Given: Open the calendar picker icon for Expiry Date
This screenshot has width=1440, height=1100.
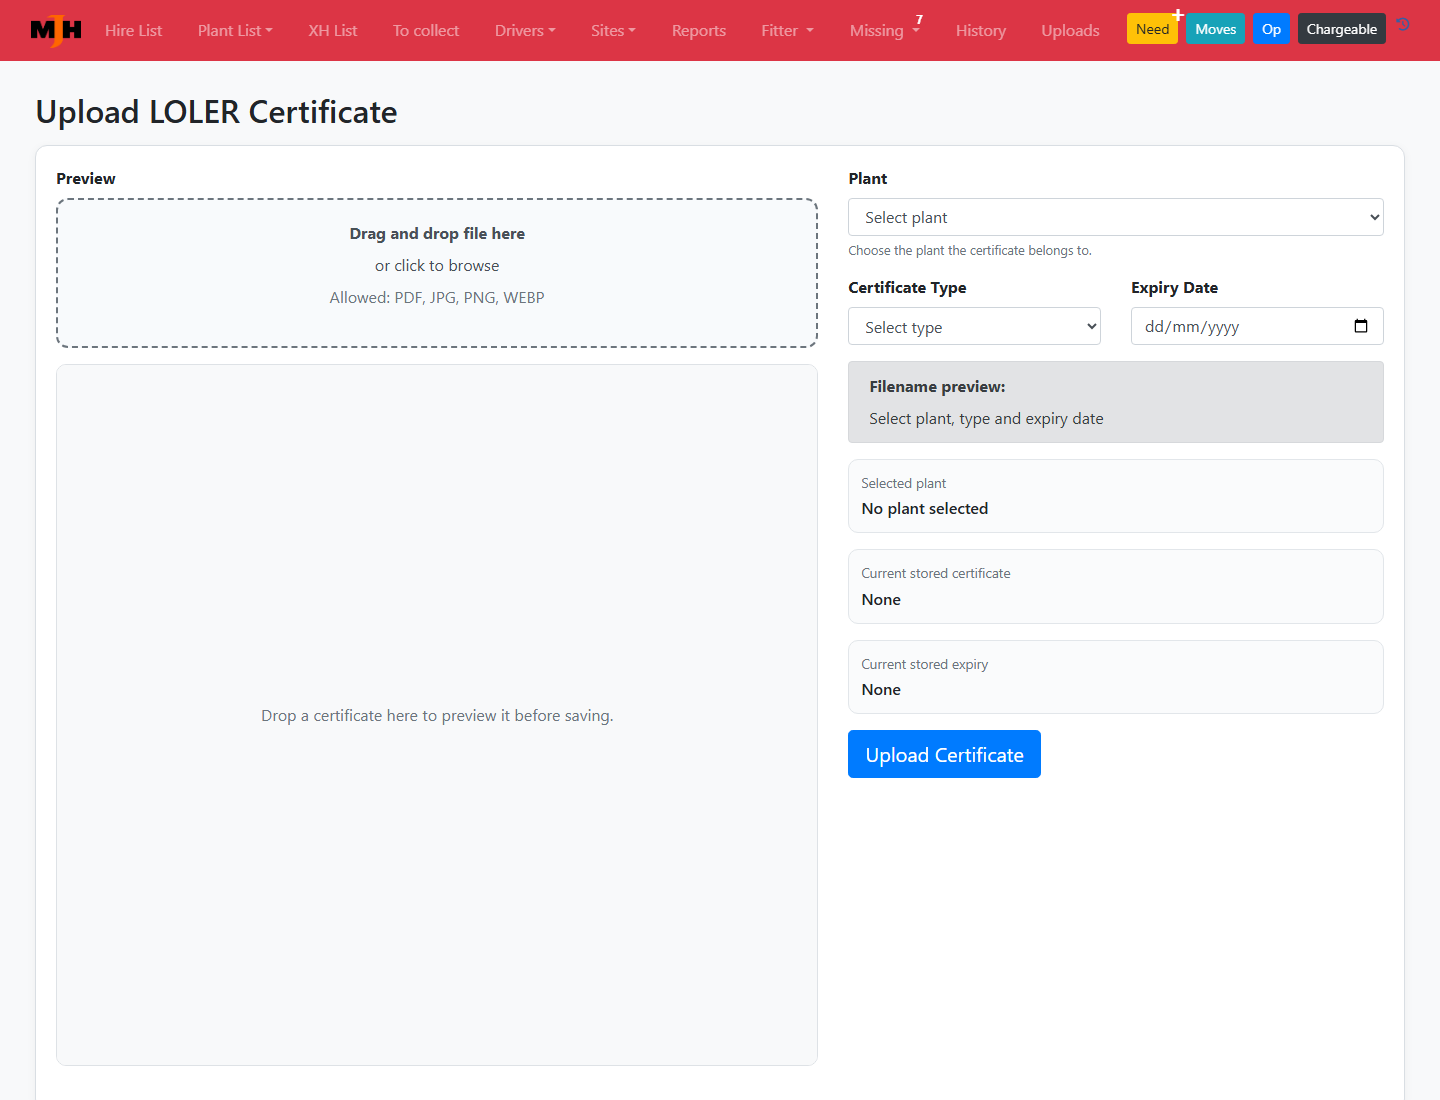Looking at the screenshot, I should tap(1361, 326).
